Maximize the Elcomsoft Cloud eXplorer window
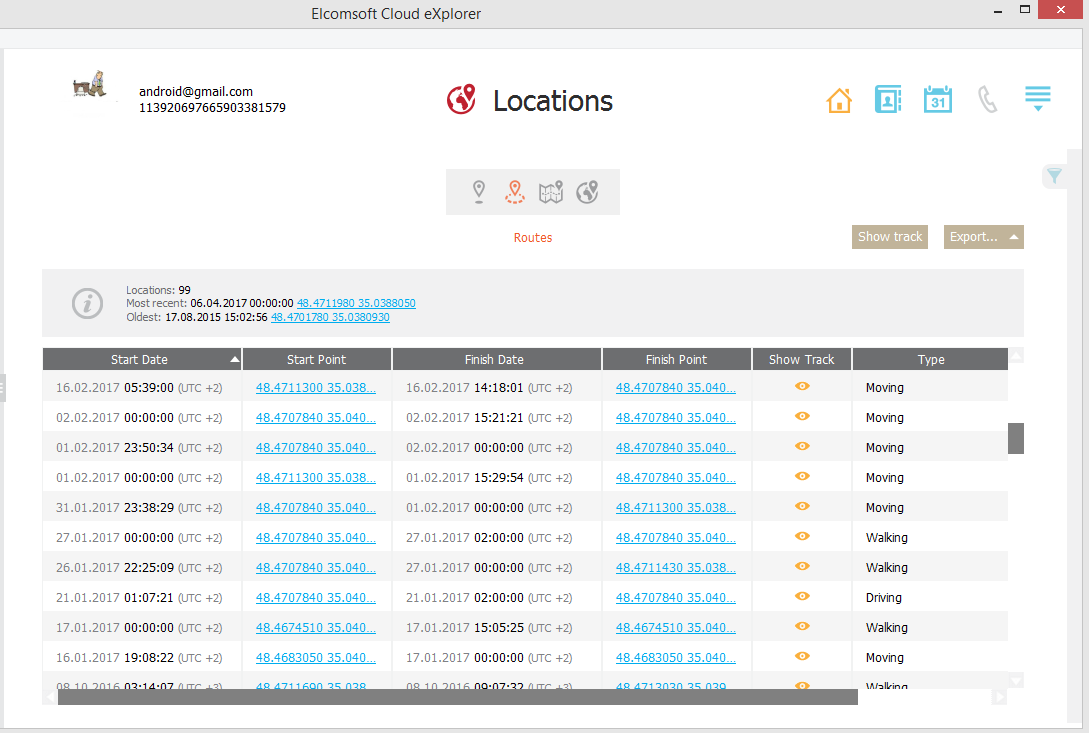The width and height of the screenshot is (1089, 733). point(1024,10)
